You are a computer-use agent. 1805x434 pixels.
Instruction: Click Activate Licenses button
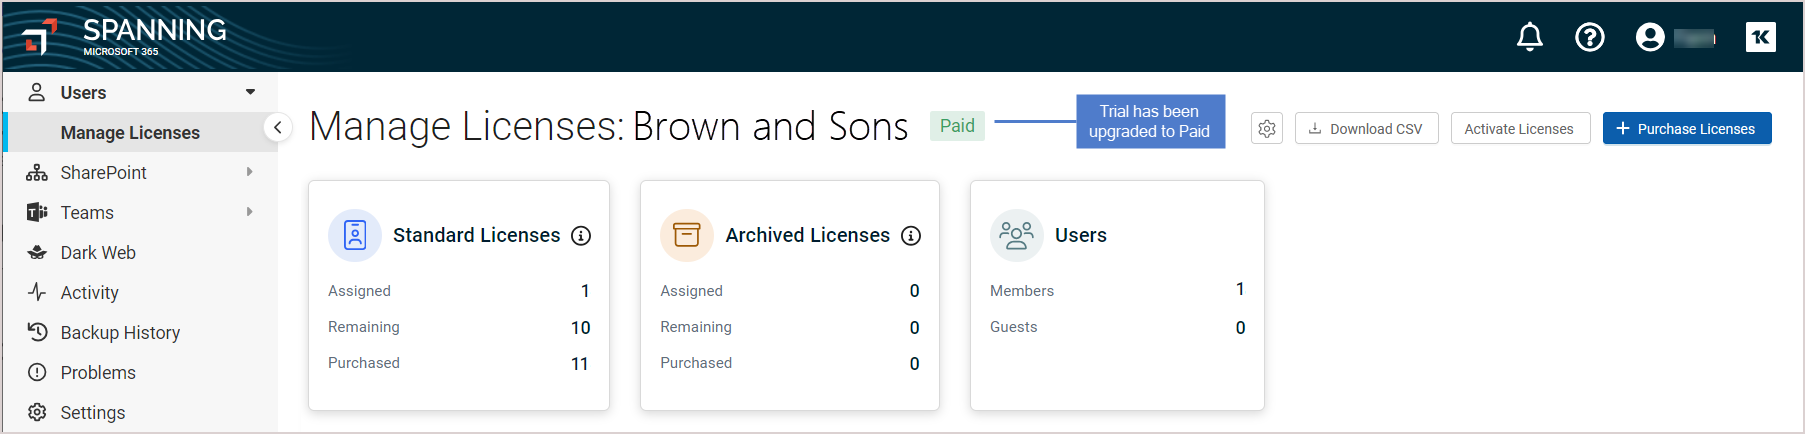coord(1520,129)
